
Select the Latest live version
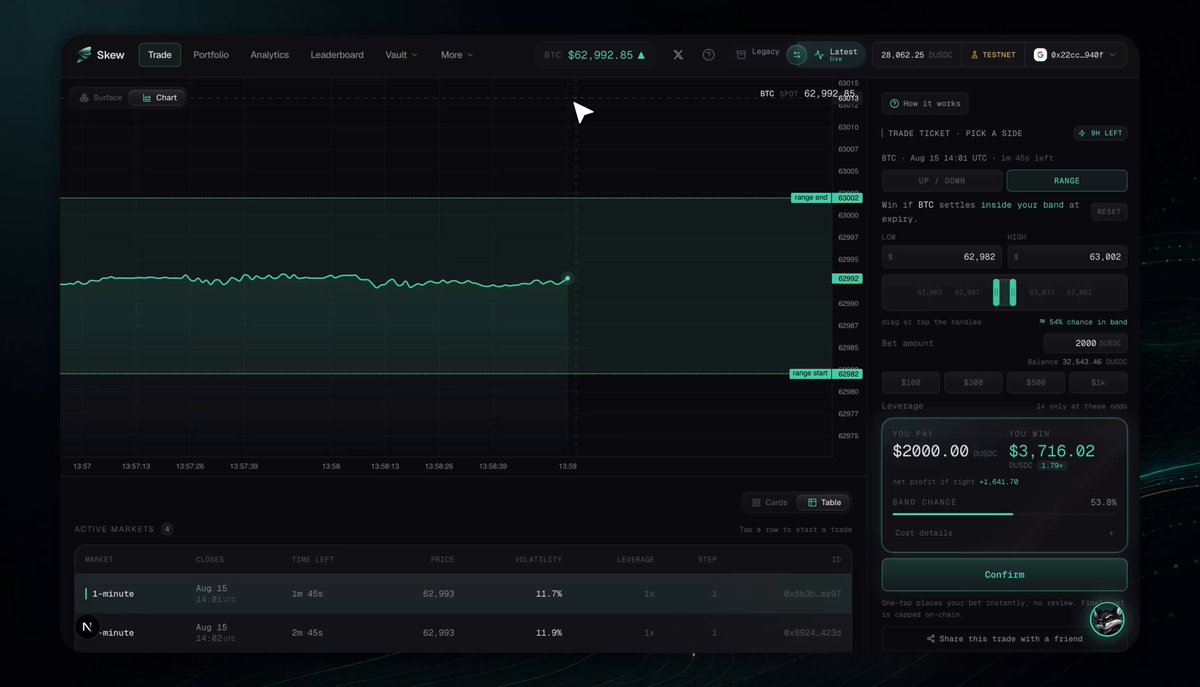pyautogui.click(x=837, y=55)
